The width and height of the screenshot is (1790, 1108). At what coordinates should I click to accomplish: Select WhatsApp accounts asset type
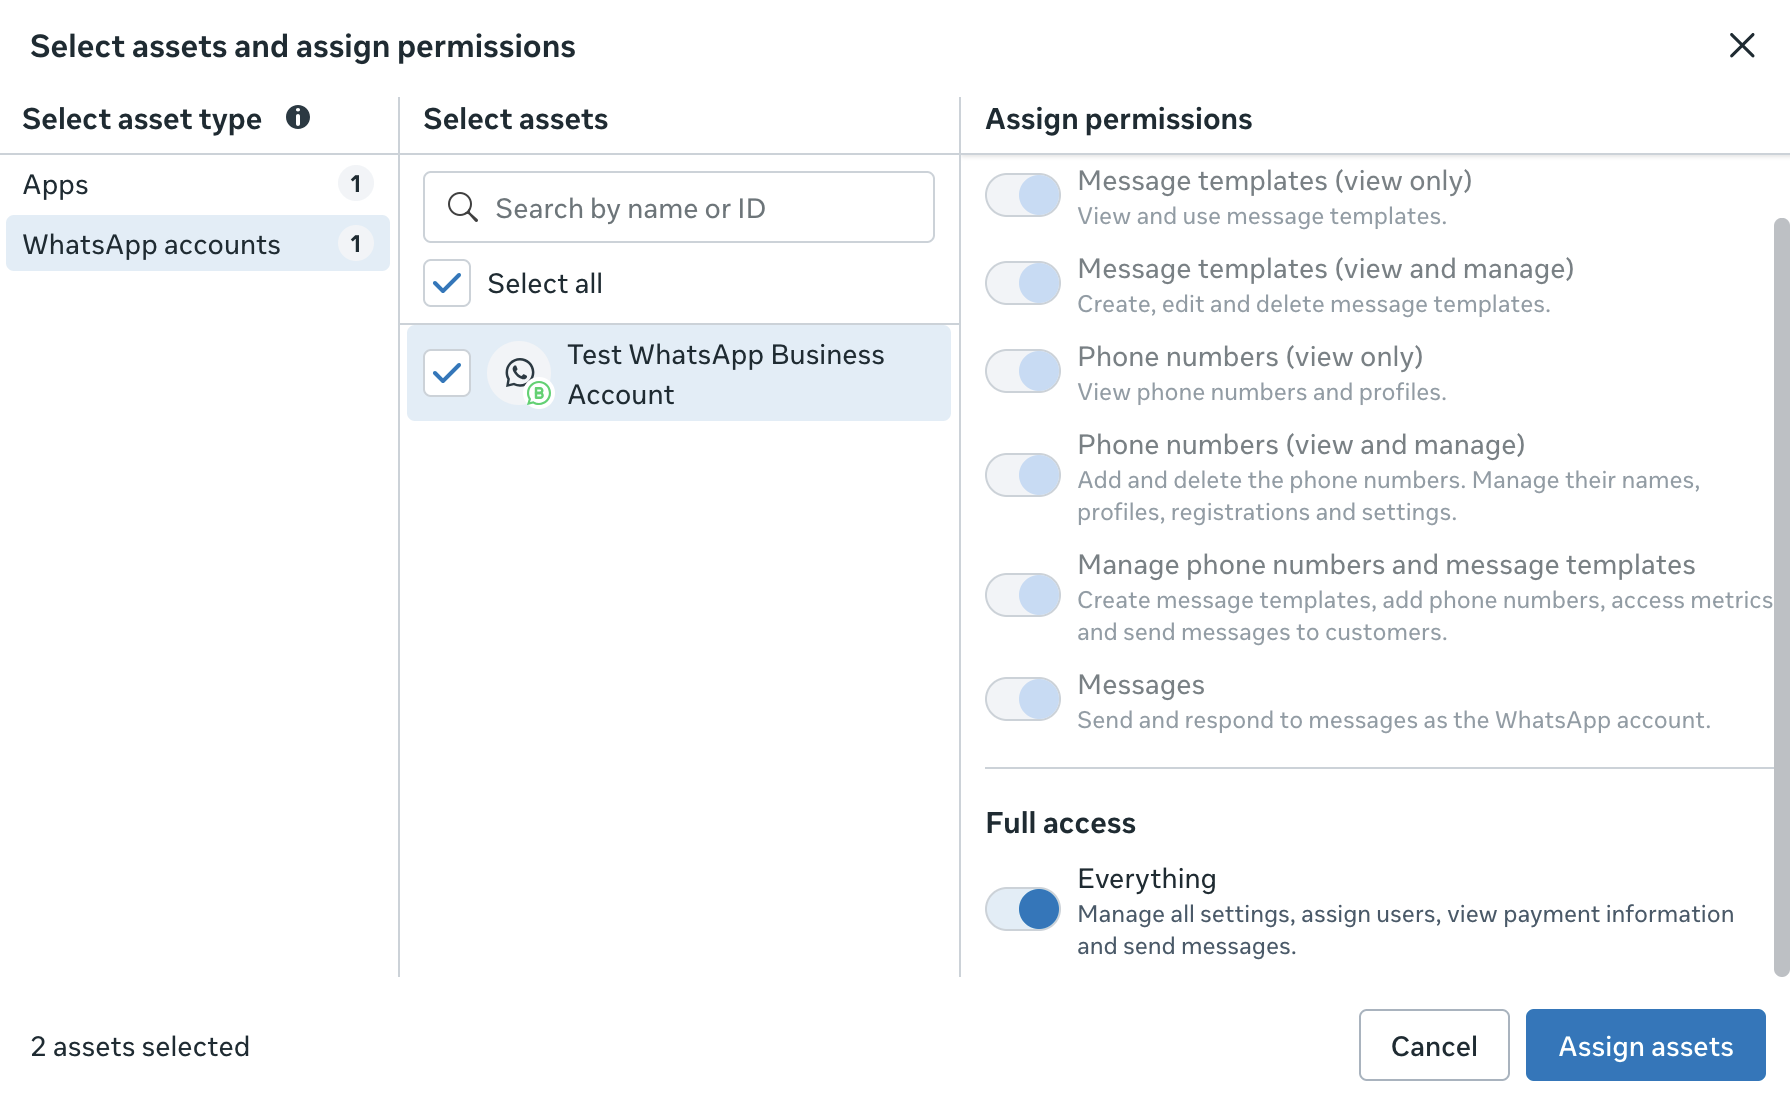198,243
